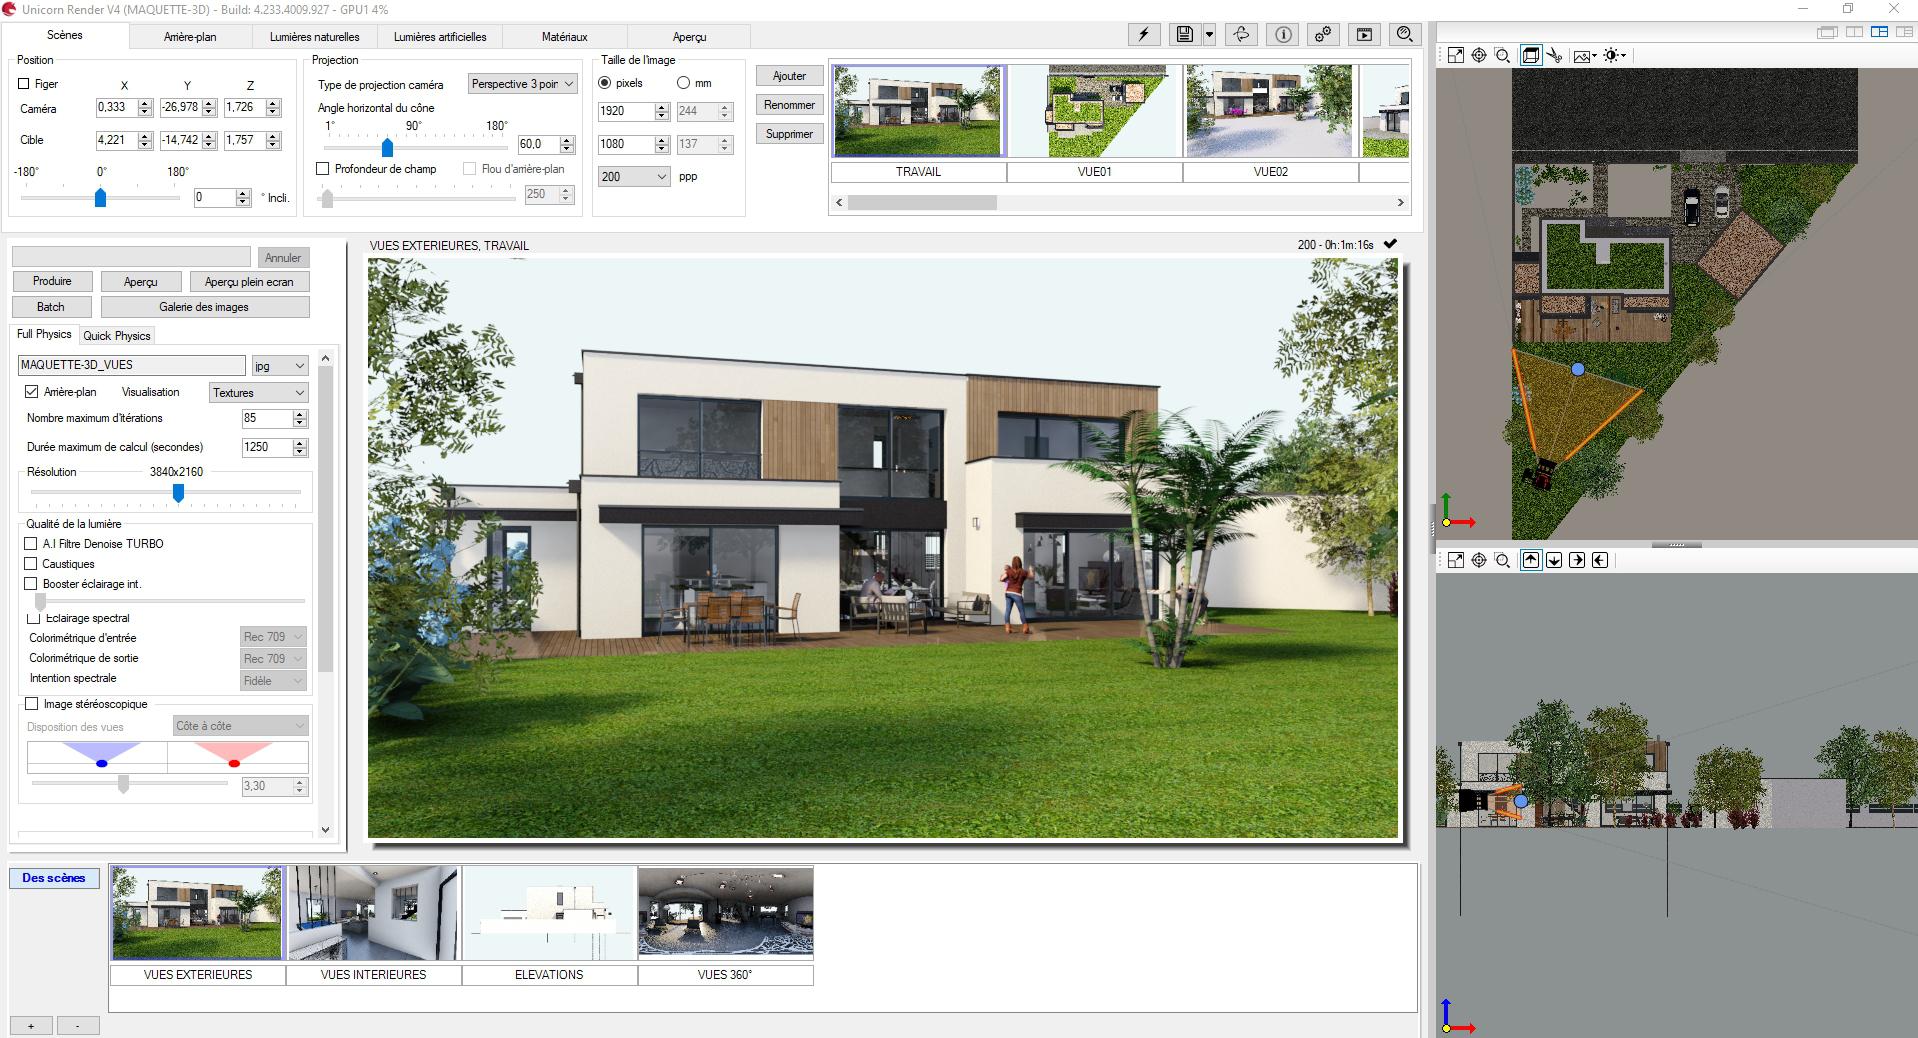Open the info icon in the top toolbar

pos(1283,35)
